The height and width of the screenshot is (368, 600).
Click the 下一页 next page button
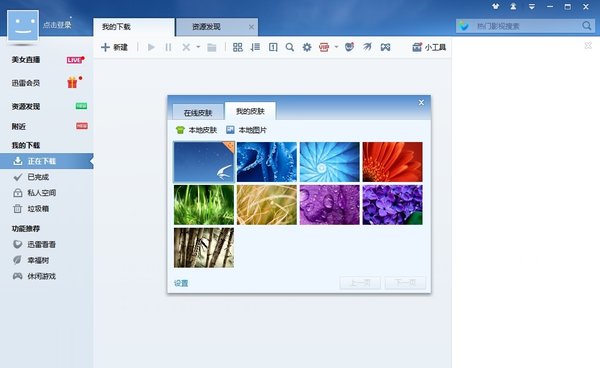(405, 283)
